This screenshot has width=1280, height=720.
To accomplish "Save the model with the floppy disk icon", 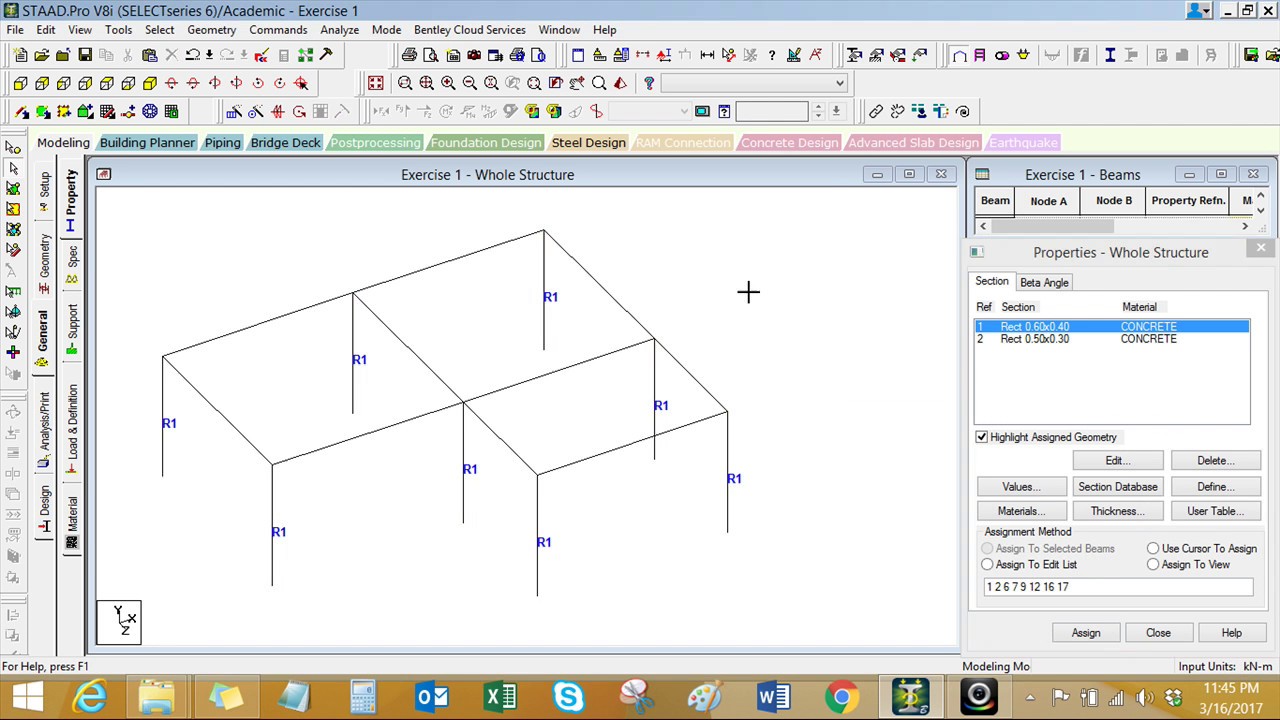I will [85, 55].
